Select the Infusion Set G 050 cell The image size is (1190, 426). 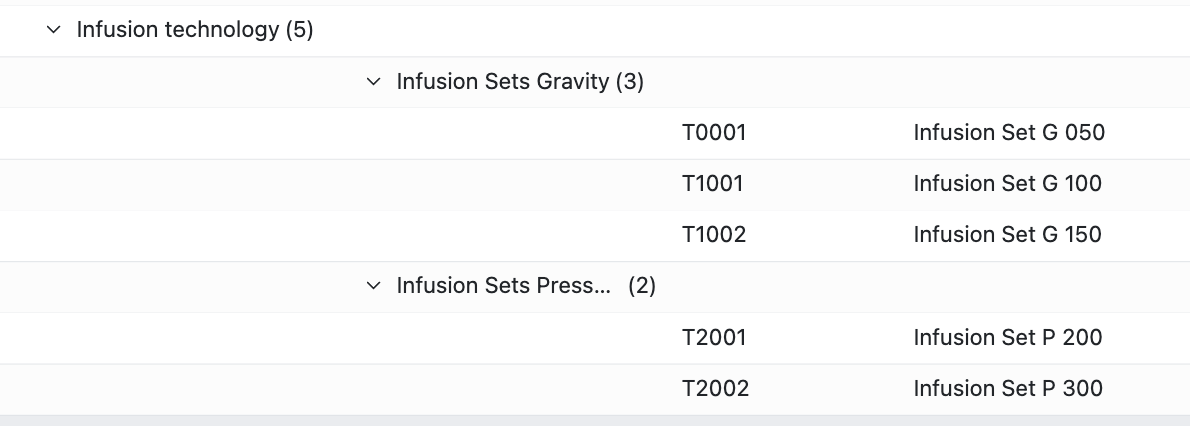click(x=1009, y=133)
